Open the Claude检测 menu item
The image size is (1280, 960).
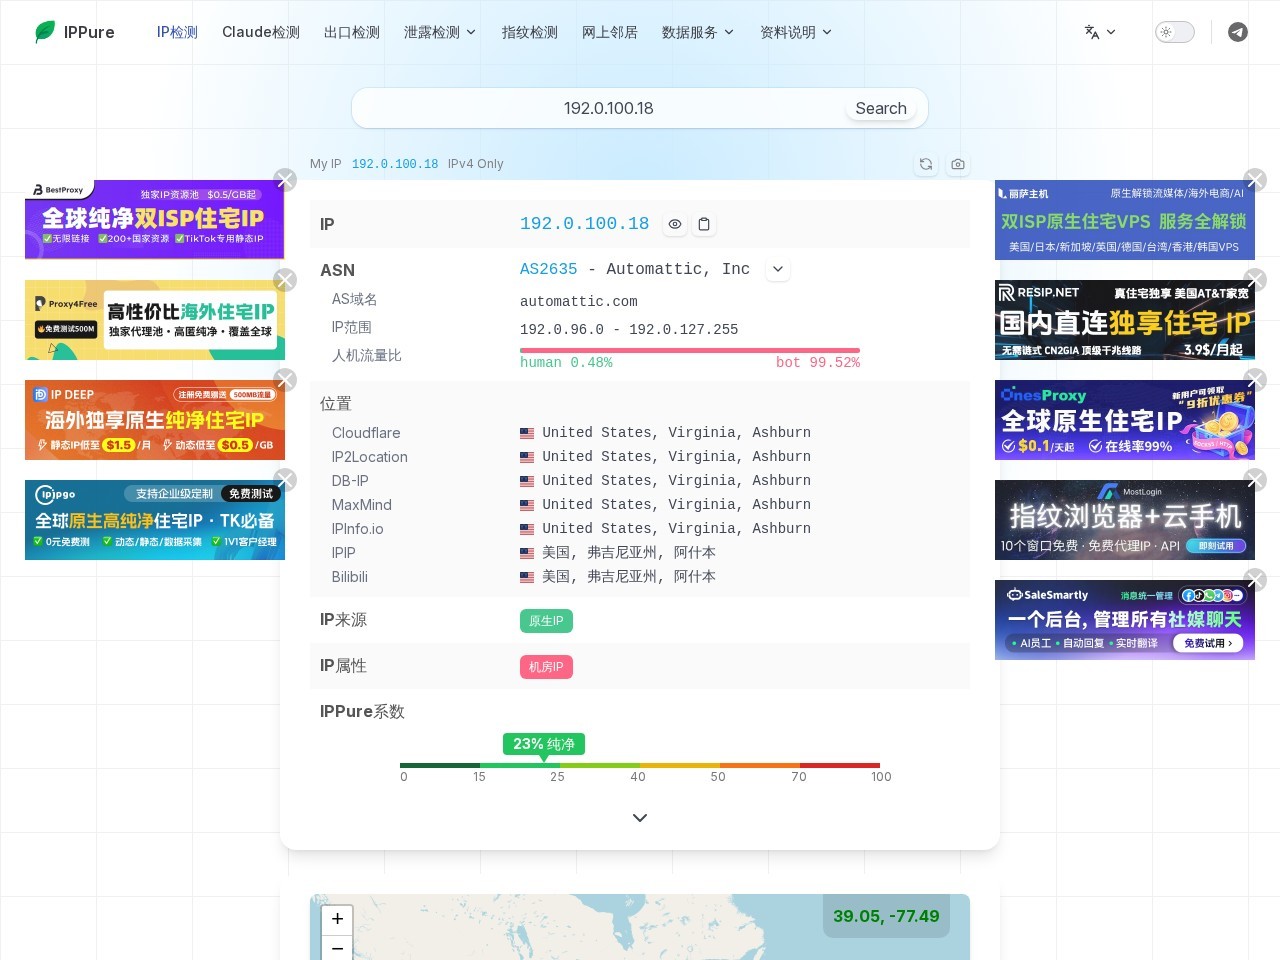[261, 32]
